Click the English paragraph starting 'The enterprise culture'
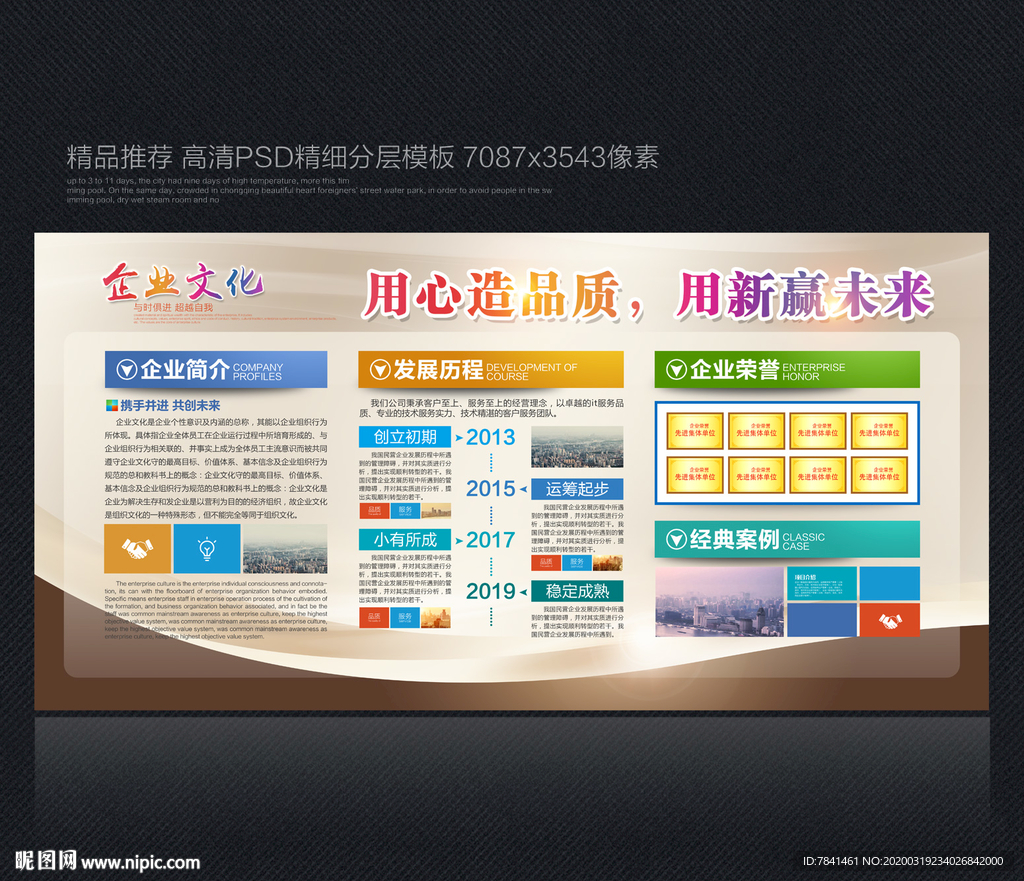 tap(216, 610)
